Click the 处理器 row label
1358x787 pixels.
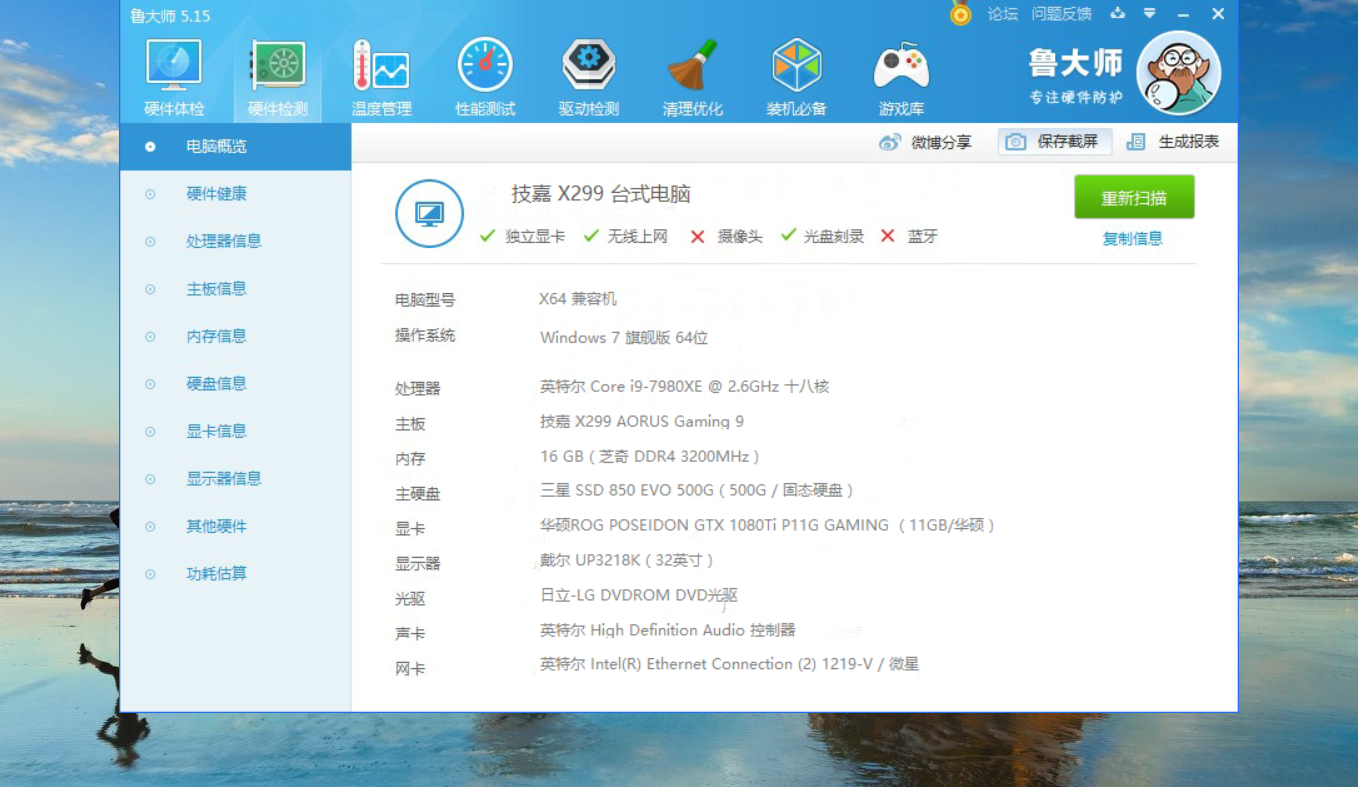[418, 389]
